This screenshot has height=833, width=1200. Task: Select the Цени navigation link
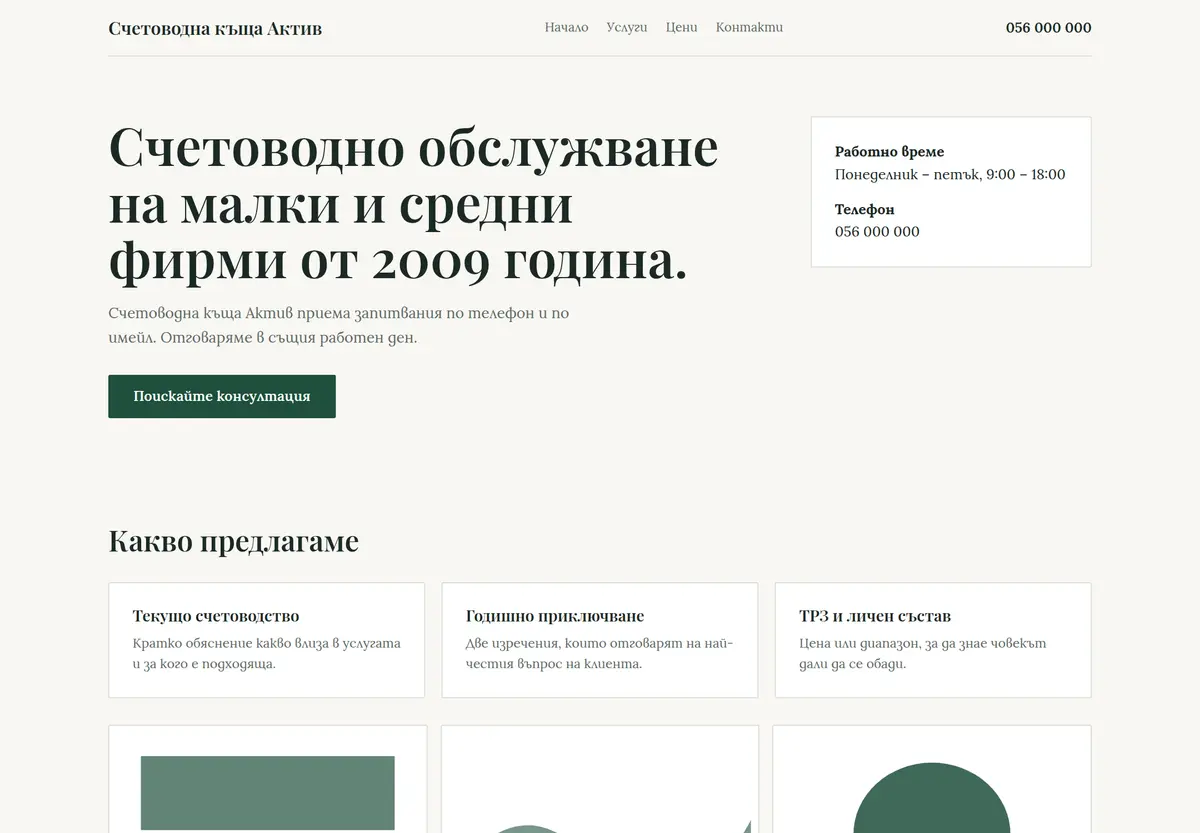tap(681, 27)
